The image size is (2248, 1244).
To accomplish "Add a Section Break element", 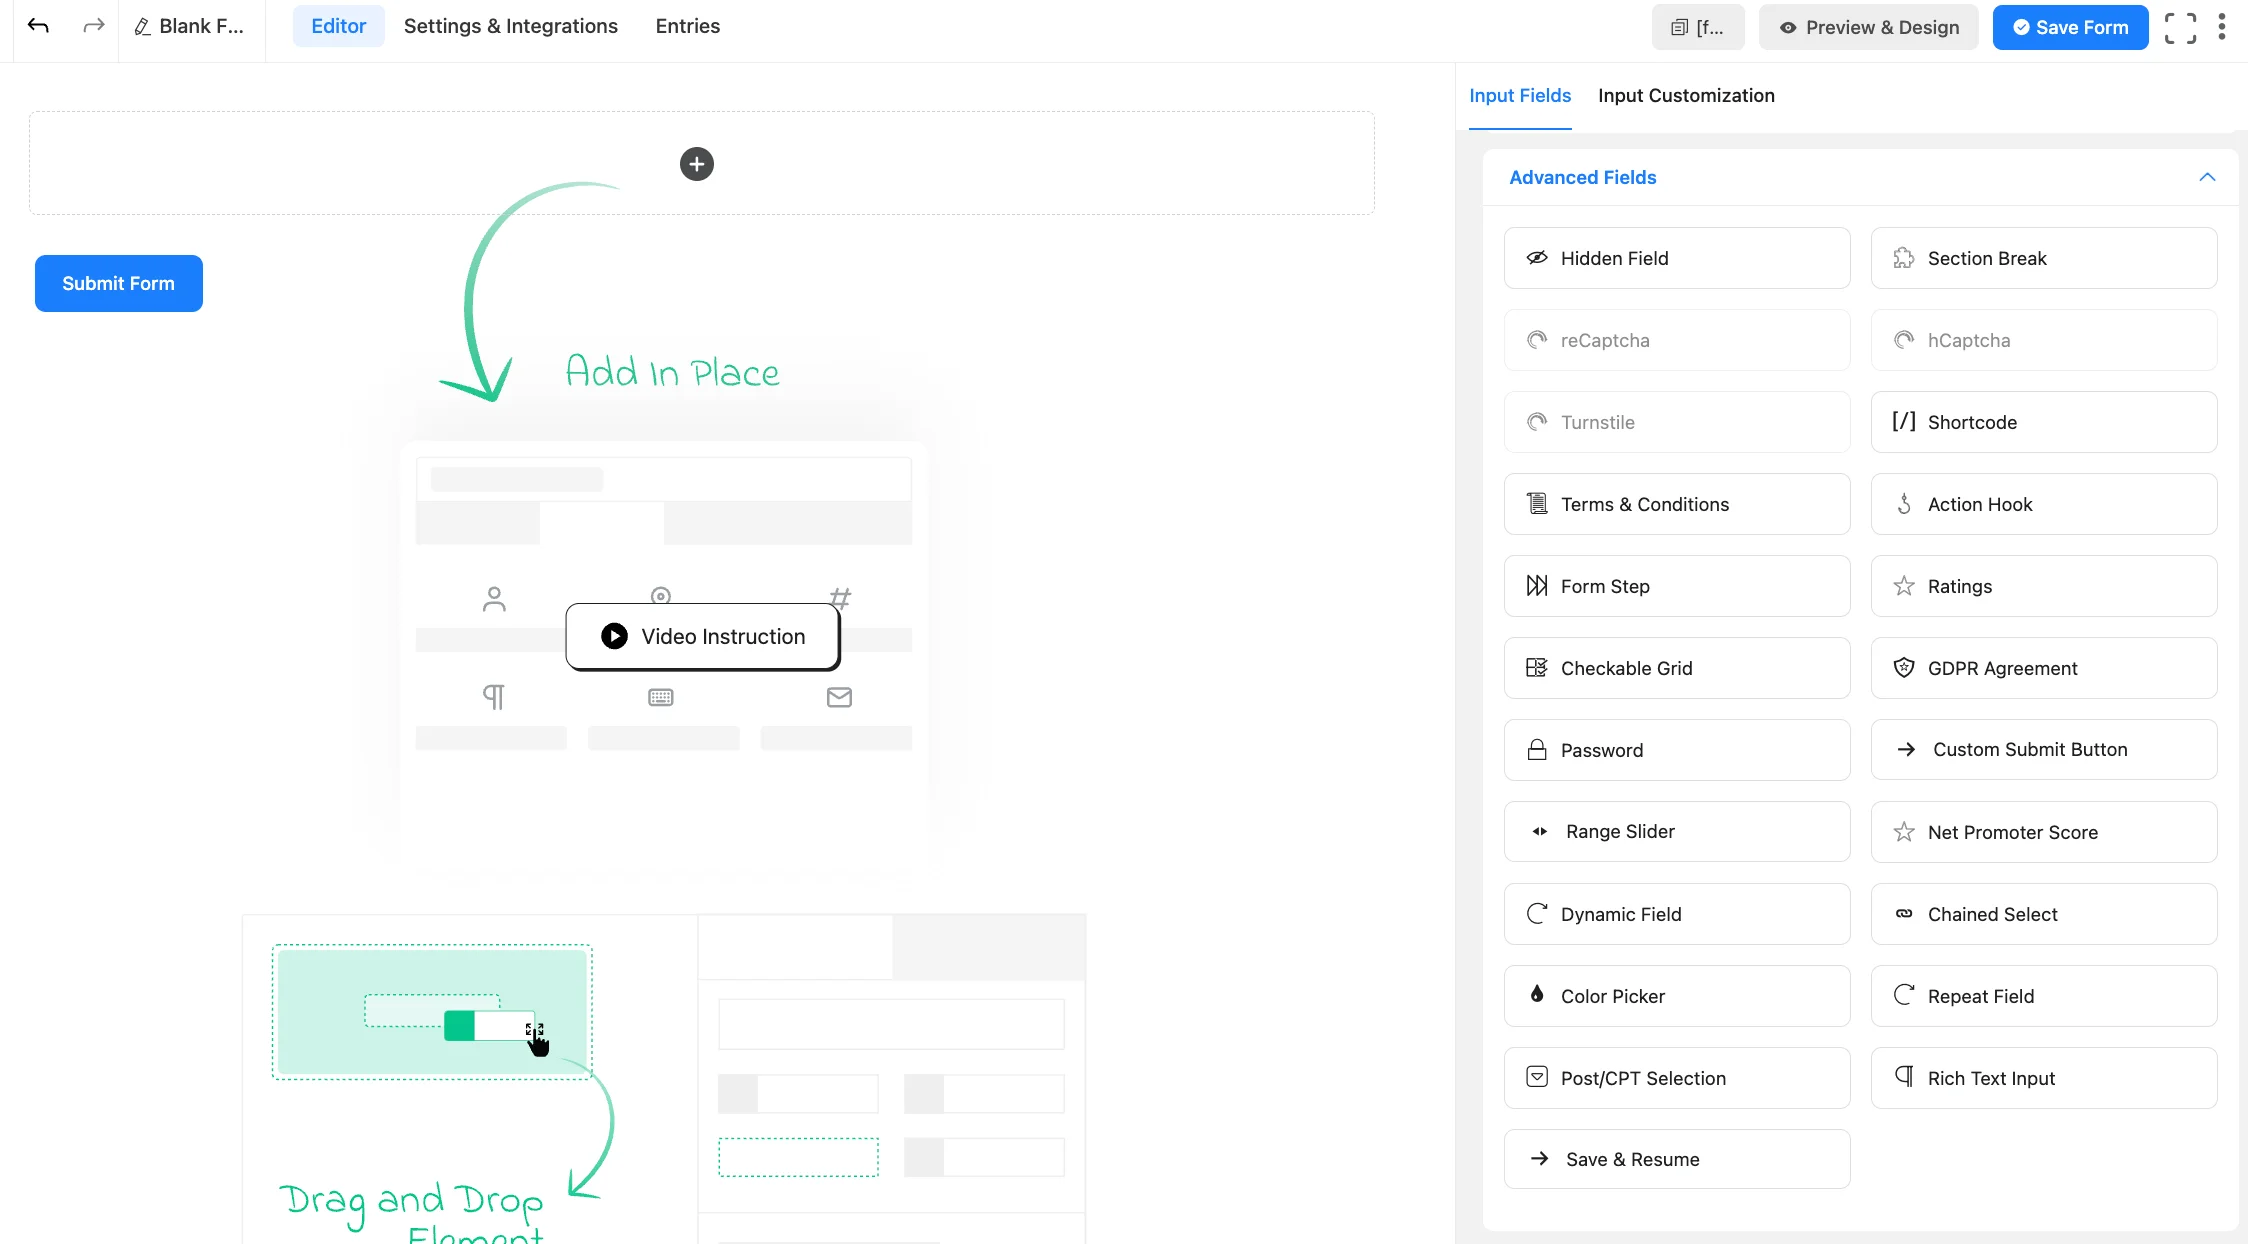I will pyautogui.click(x=2044, y=258).
